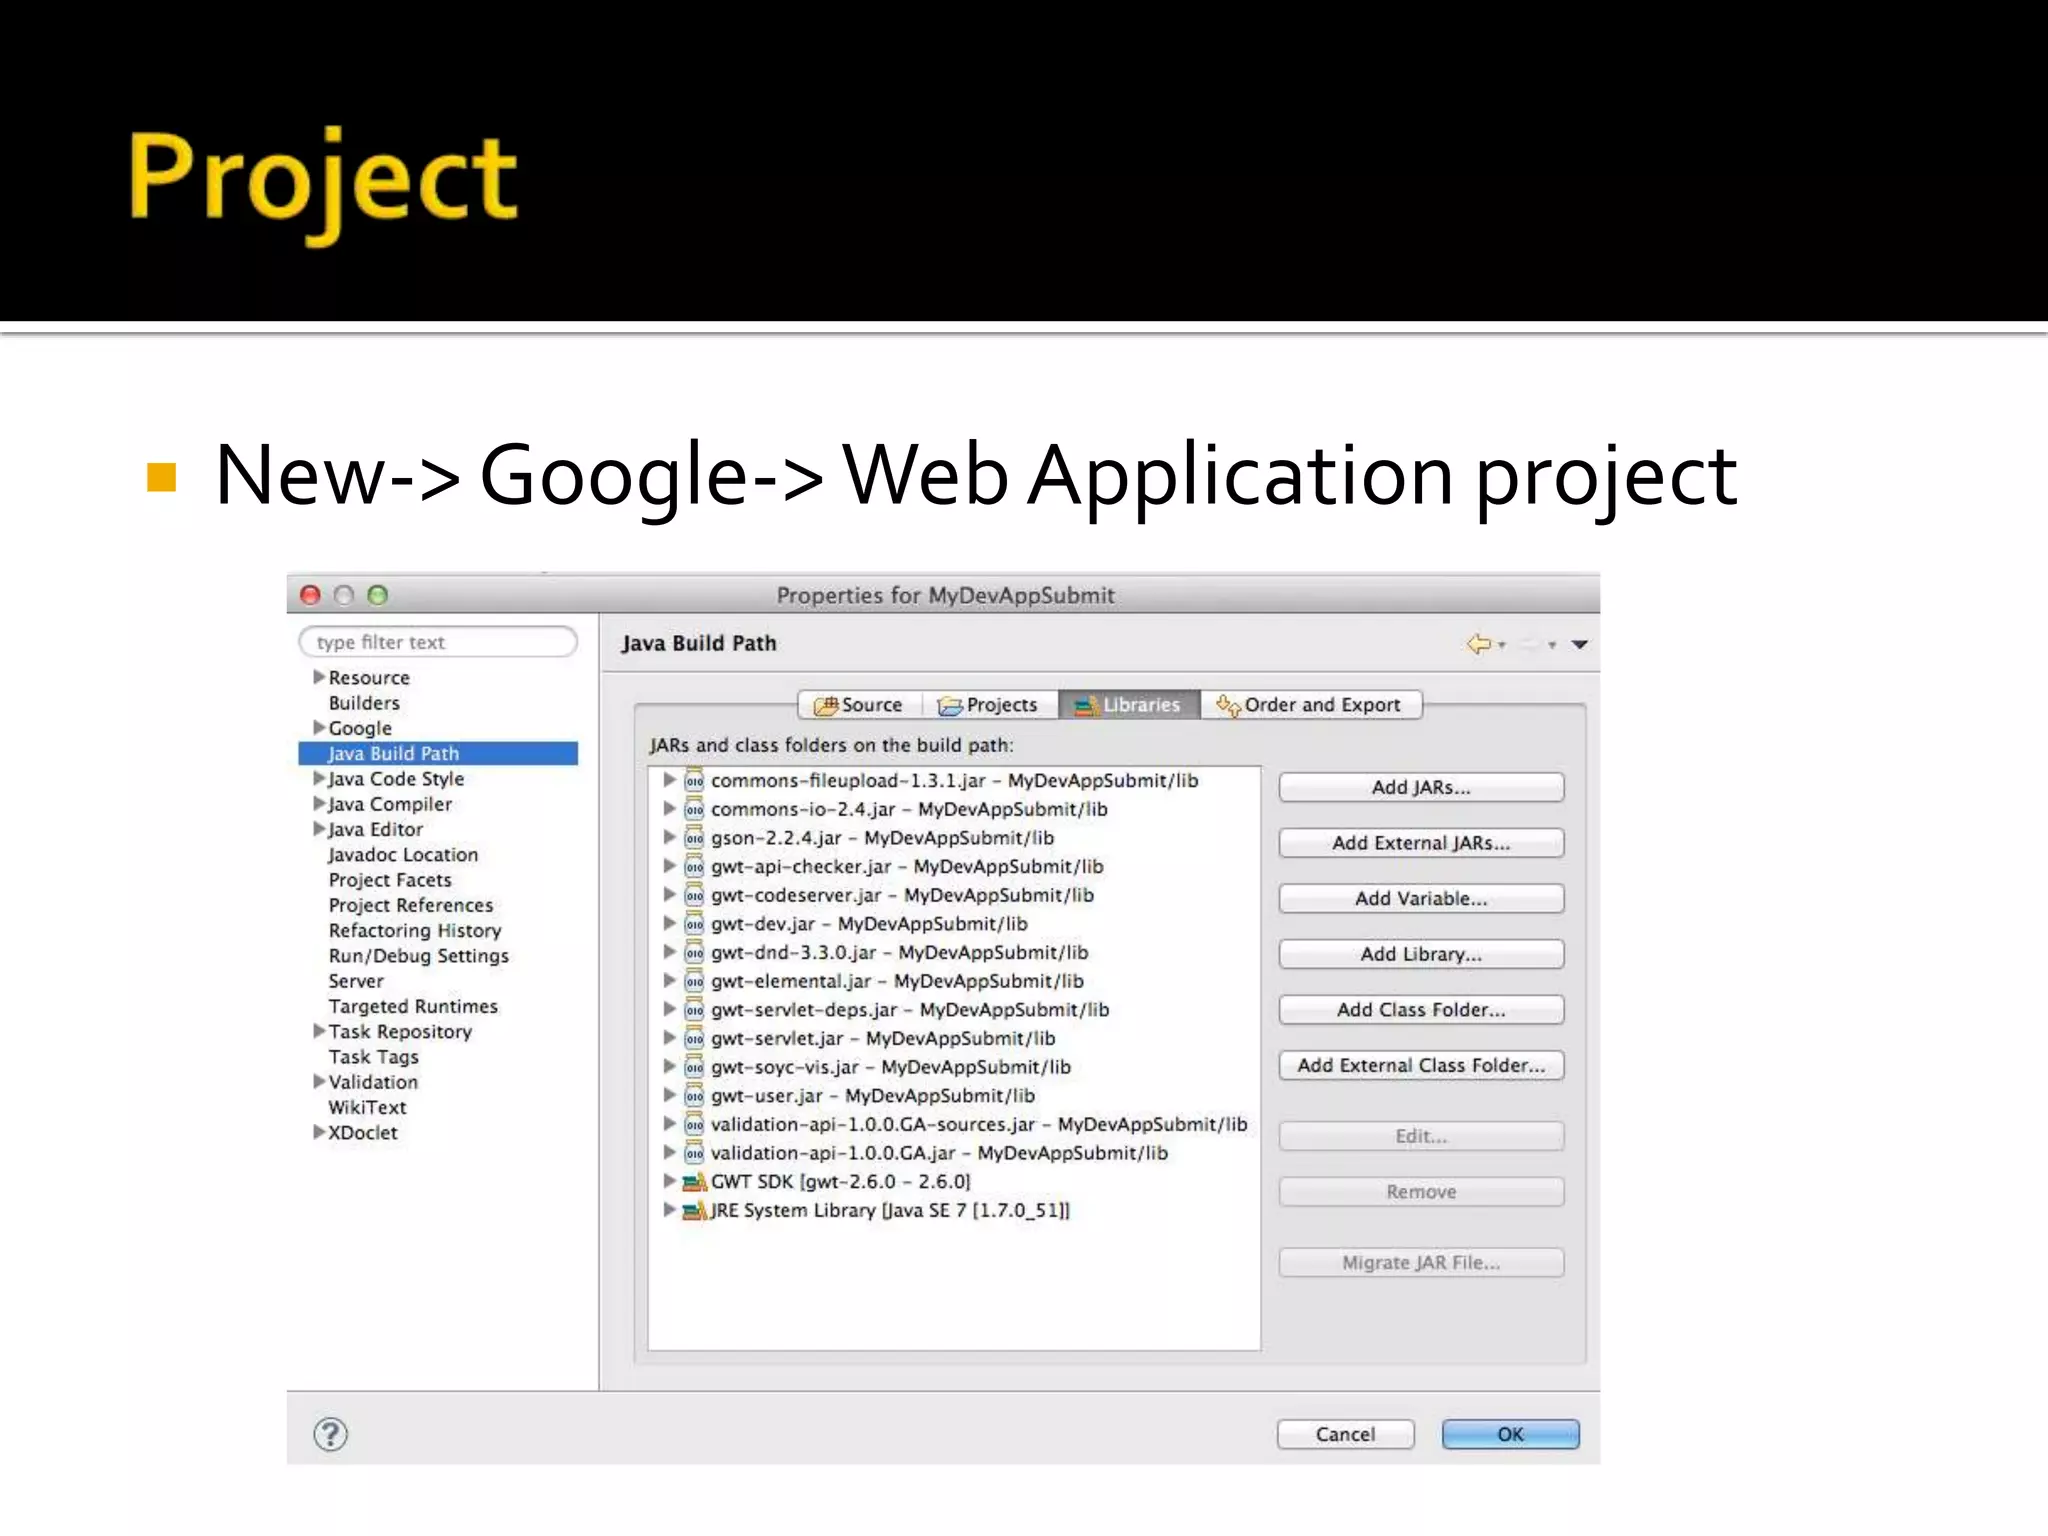Click the jar icon for gwt-servlet-deps.jar

694,1010
